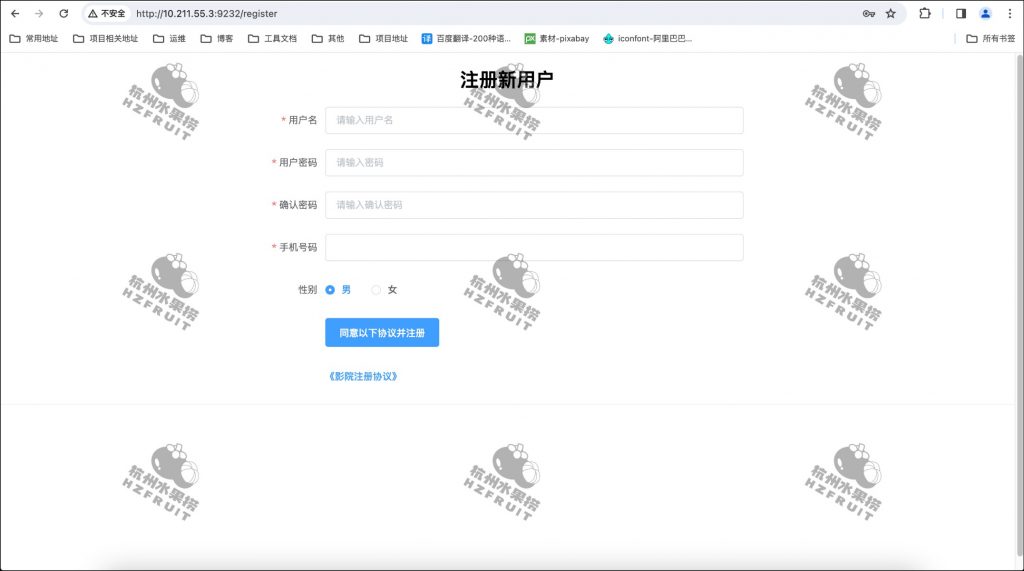Viewport: 1024px width, 571px height.
Task: Click the 确认密码 input field
Action: [x=534, y=205]
